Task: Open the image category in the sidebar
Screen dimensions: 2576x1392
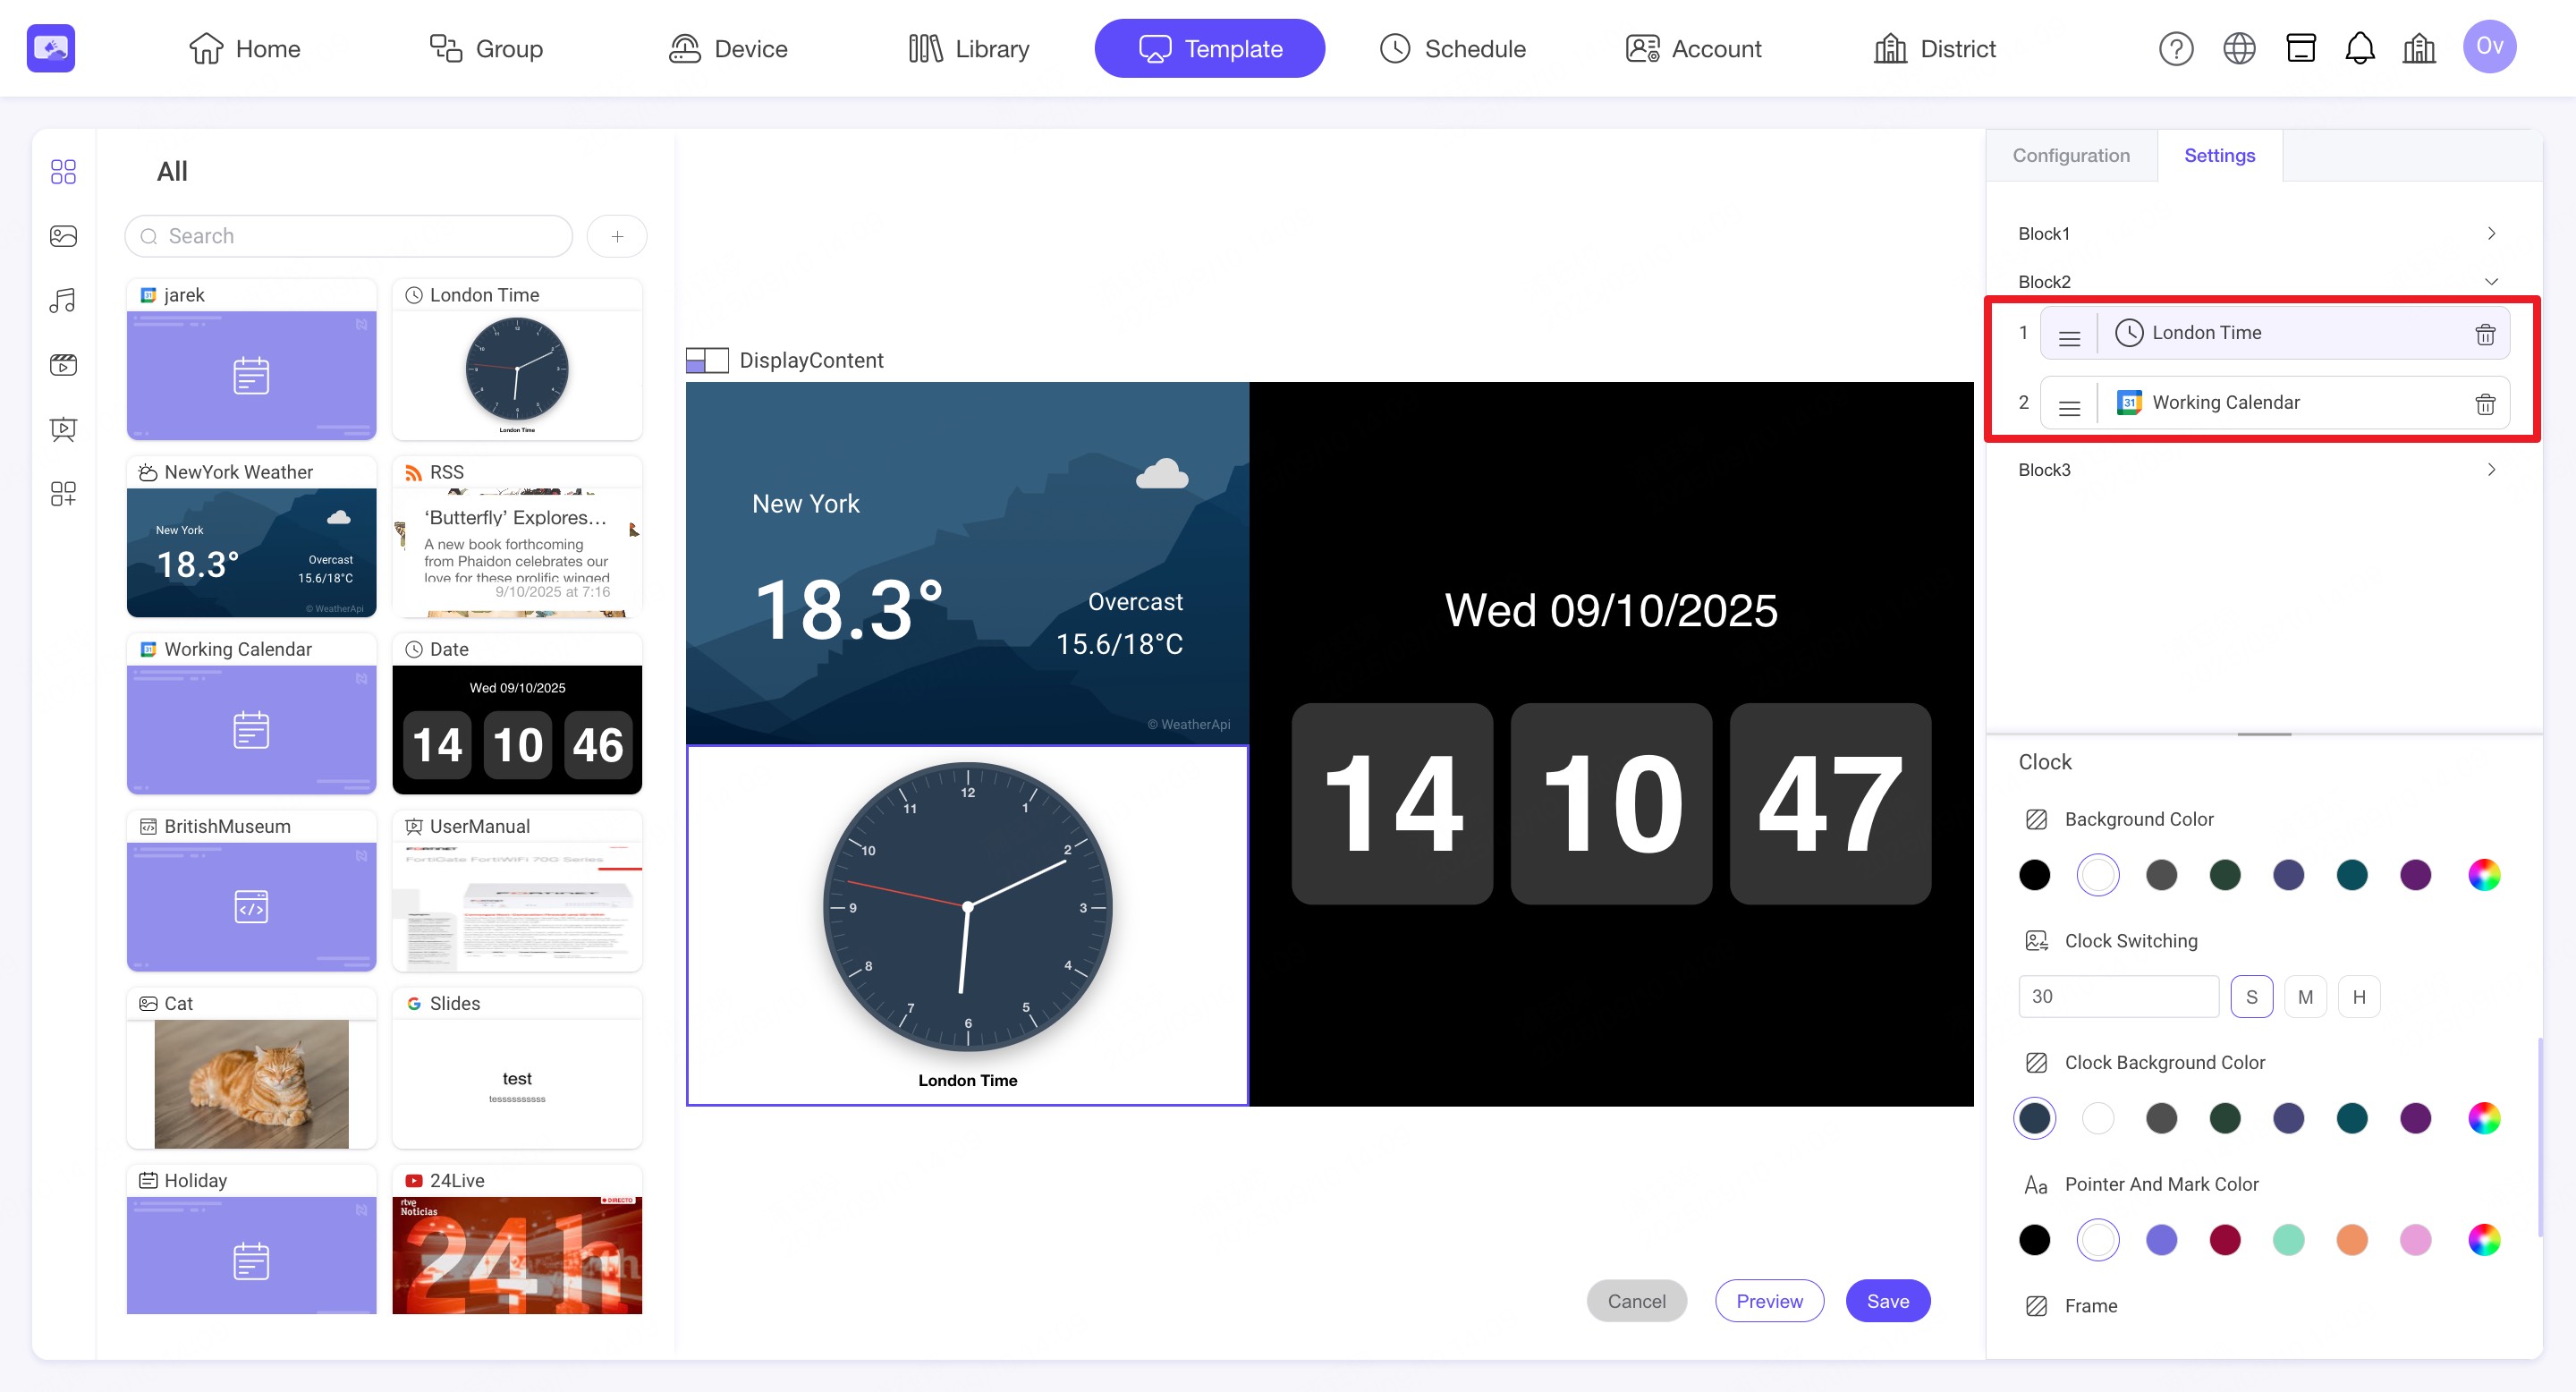Action: pos(63,236)
